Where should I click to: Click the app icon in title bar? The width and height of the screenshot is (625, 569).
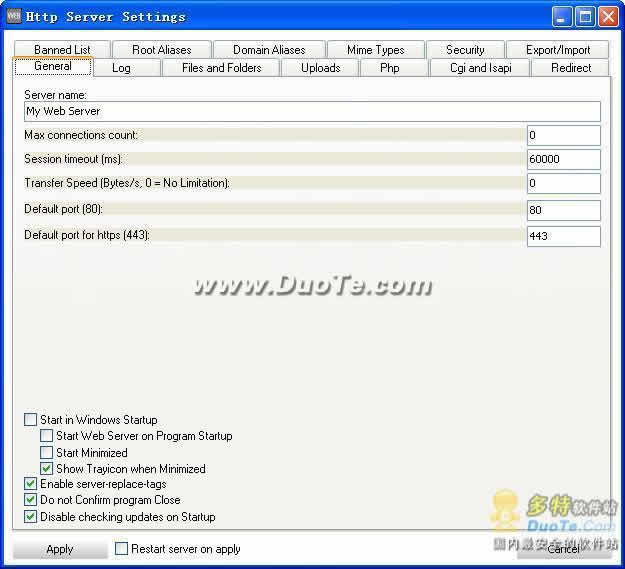[14, 16]
